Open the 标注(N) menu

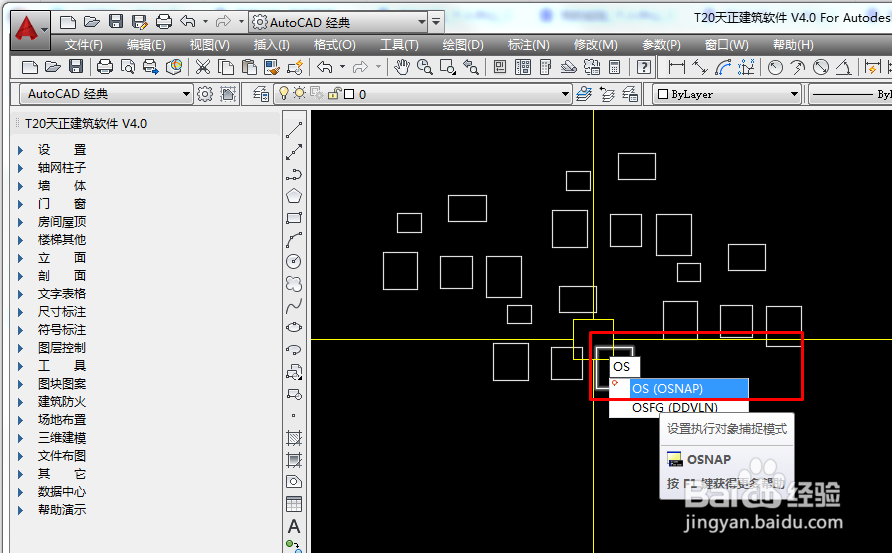coord(528,44)
